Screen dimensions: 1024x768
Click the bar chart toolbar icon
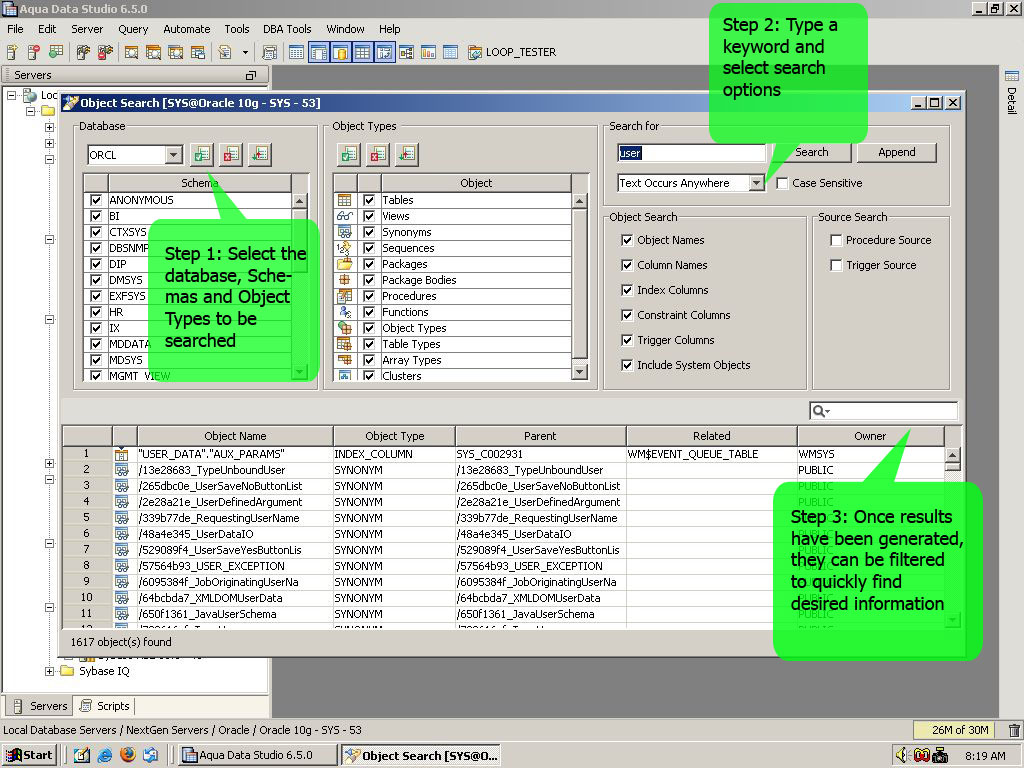[428, 52]
